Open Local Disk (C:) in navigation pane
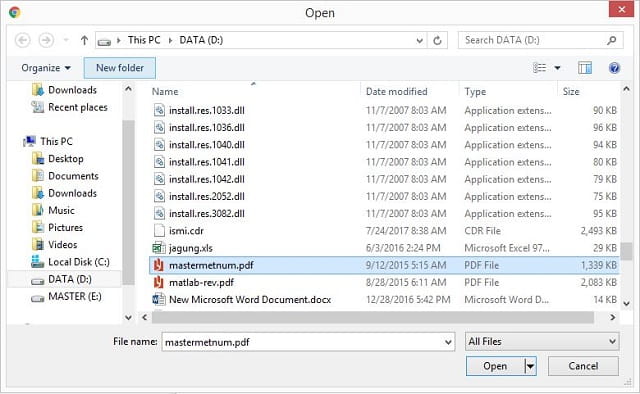The height and width of the screenshot is (394, 640). (x=71, y=262)
